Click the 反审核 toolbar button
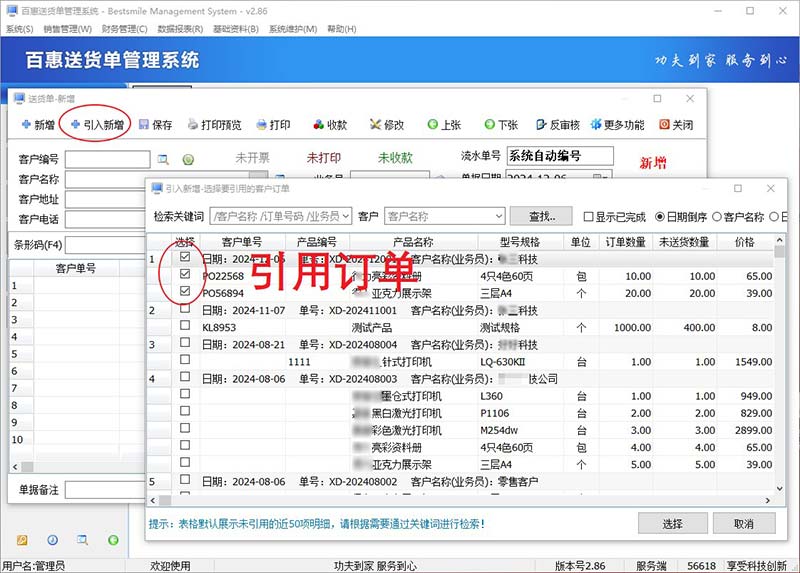The image size is (800, 573). pos(558,124)
